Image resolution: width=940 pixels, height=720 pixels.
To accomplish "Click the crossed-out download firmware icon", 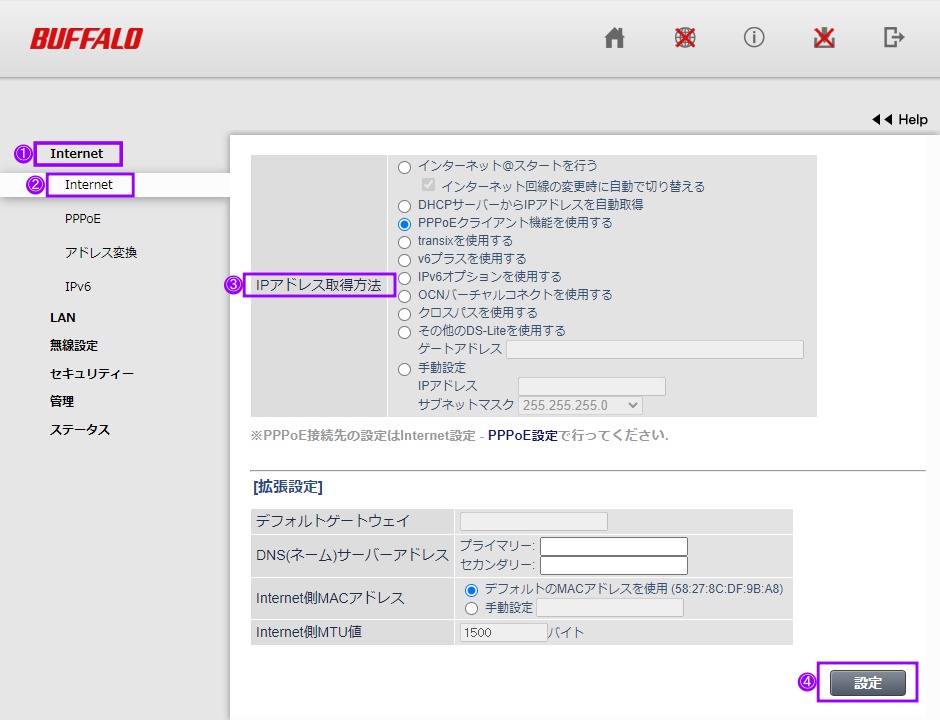I will (x=824, y=38).
